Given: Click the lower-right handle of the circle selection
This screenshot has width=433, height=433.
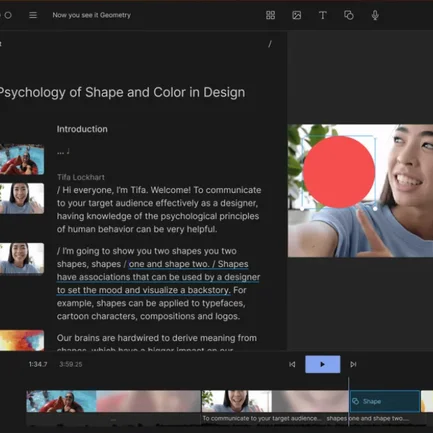Looking at the screenshot, I should [375, 209].
